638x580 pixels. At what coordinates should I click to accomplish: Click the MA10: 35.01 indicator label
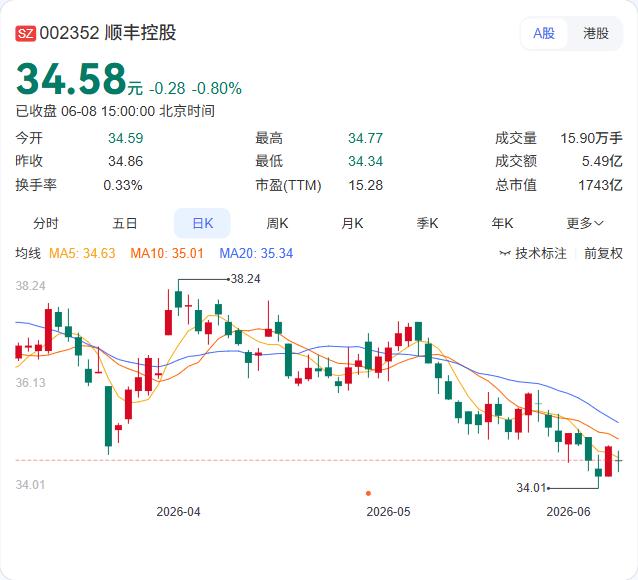pos(167,253)
